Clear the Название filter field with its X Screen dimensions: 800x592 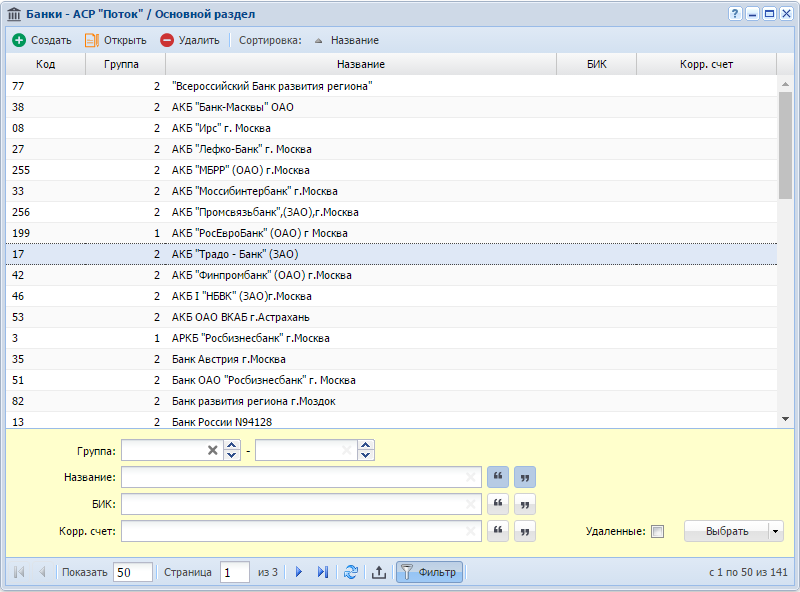(470, 477)
